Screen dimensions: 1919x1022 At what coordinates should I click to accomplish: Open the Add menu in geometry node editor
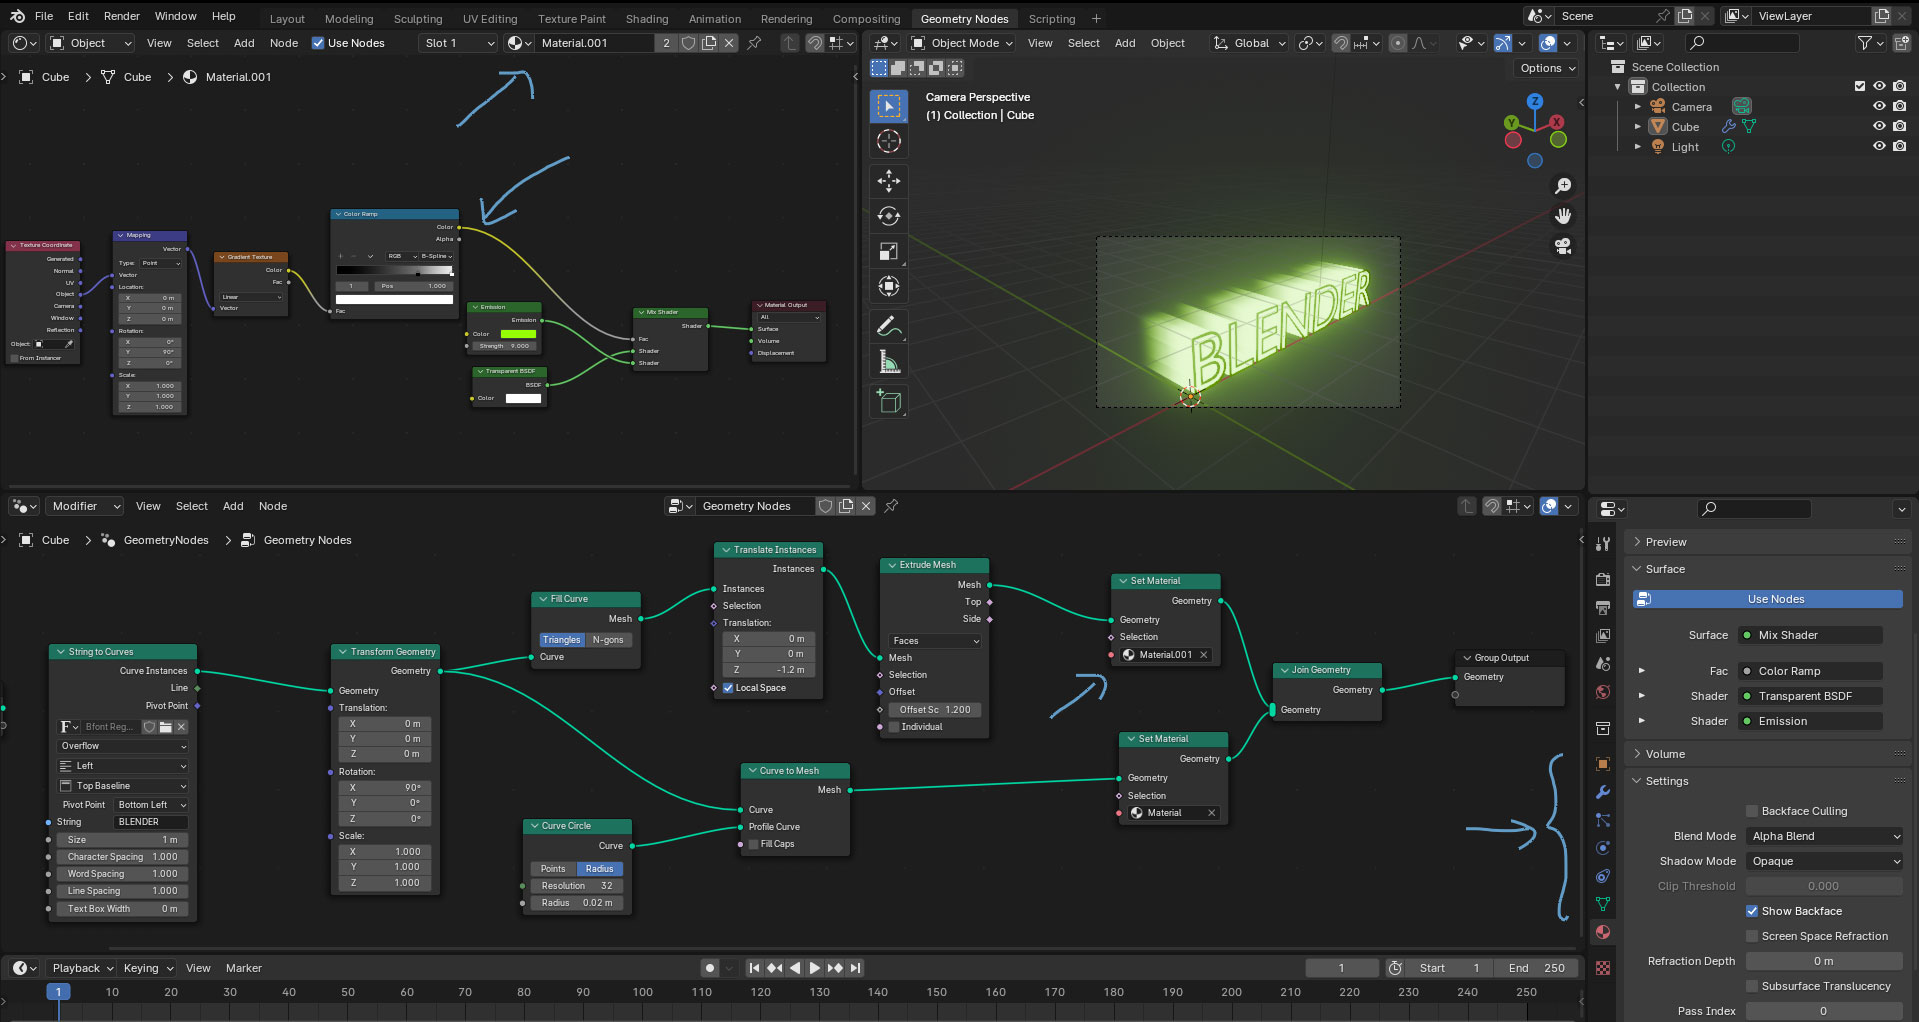click(233, 506)
